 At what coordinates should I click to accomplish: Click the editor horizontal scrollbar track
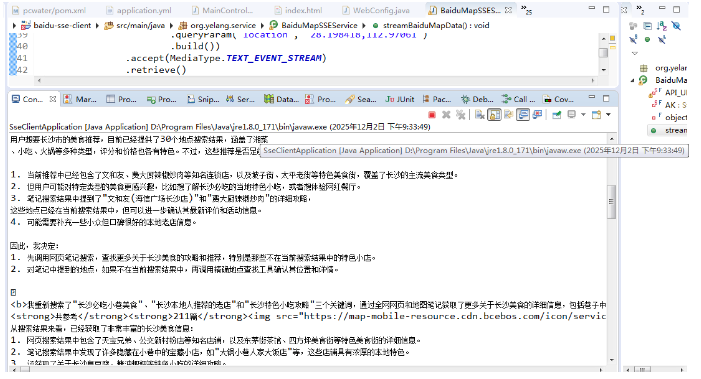click(316, 80)
